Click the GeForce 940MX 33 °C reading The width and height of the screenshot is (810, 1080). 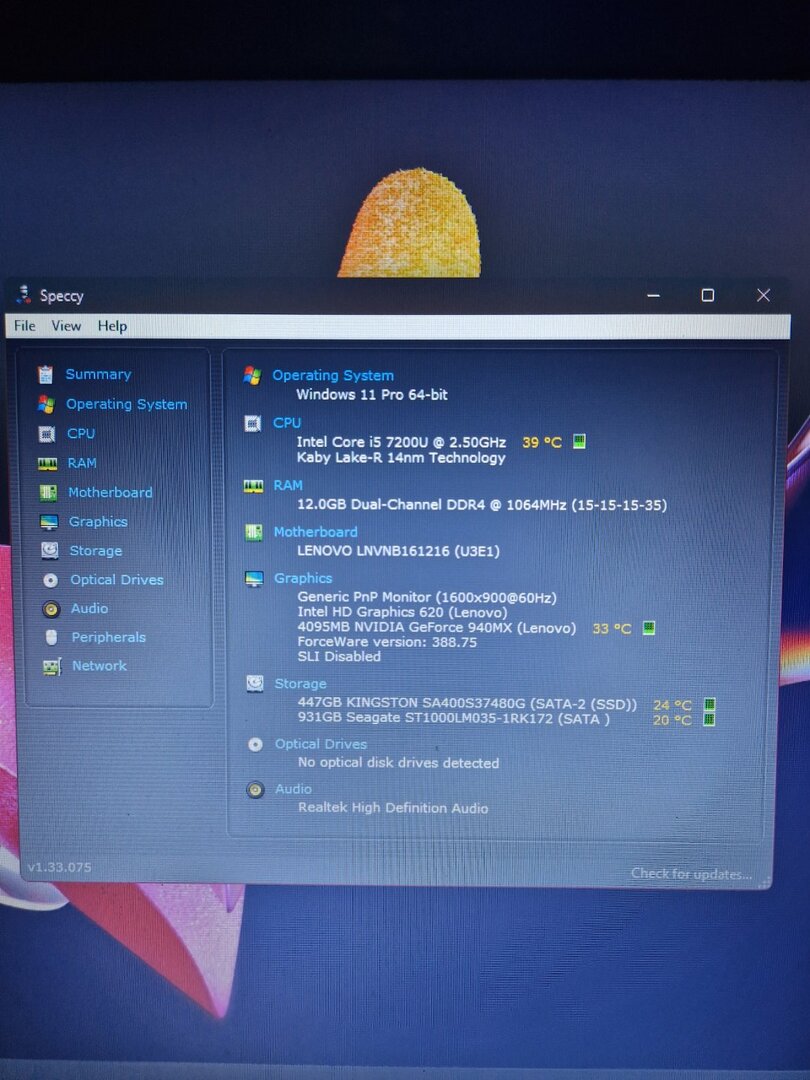point(612,628)
